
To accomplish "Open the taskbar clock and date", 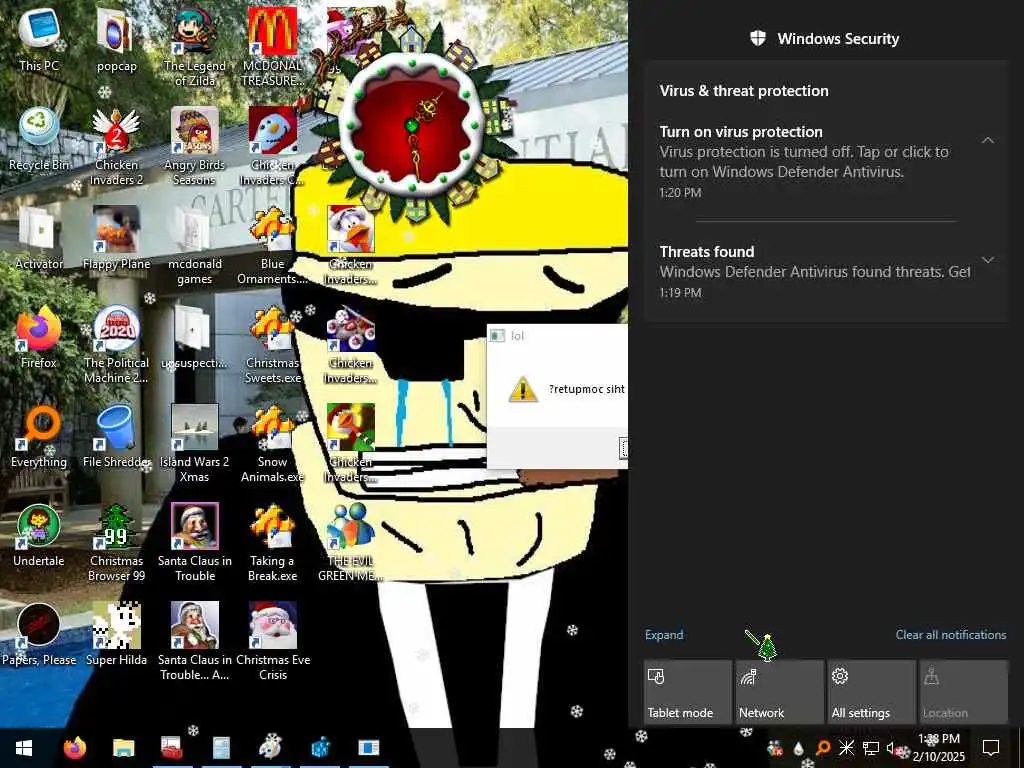I will click(938, 748).
